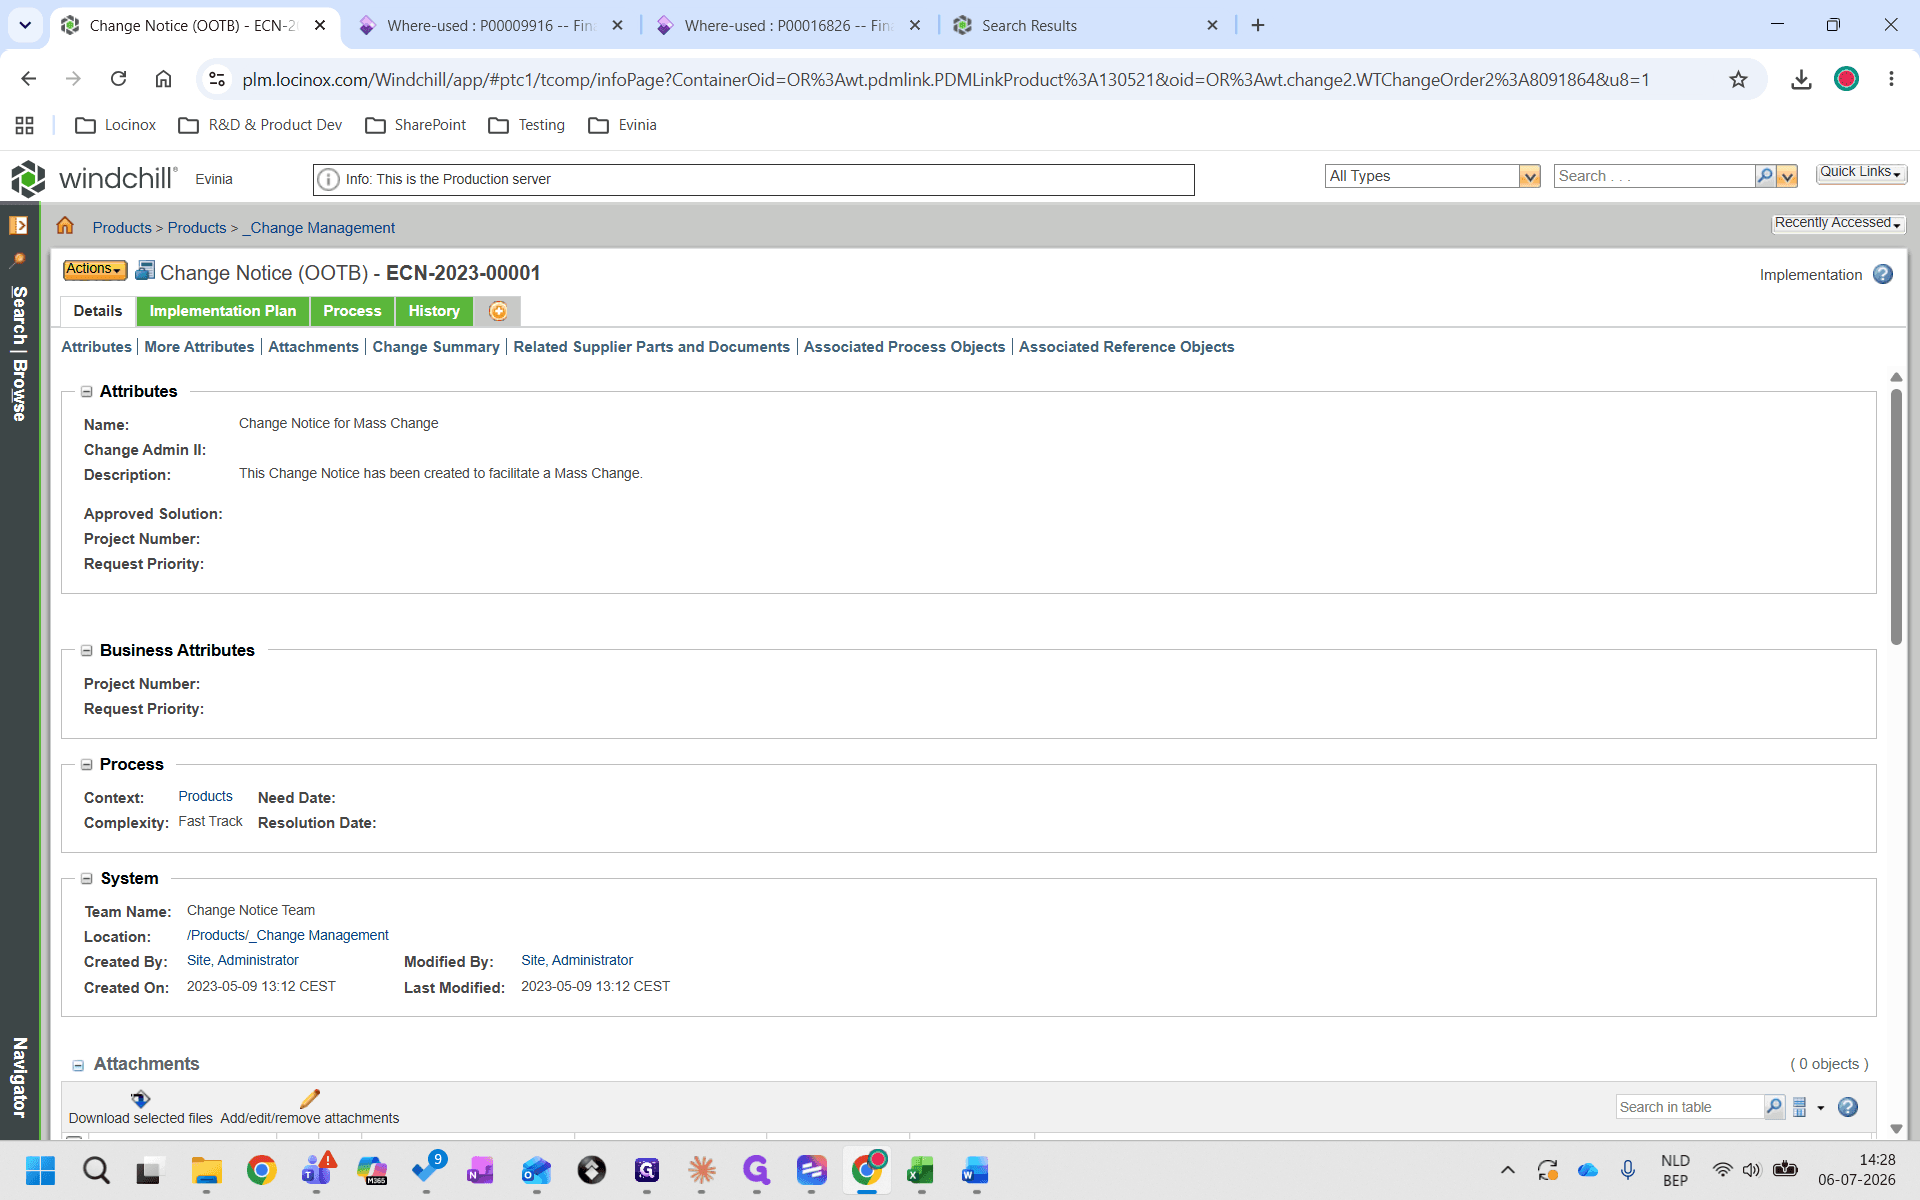Open File Explorer from the taskbar
Image resolution: width=1920 pixels, height=1200 pixels.
[x=206, y=1170]
